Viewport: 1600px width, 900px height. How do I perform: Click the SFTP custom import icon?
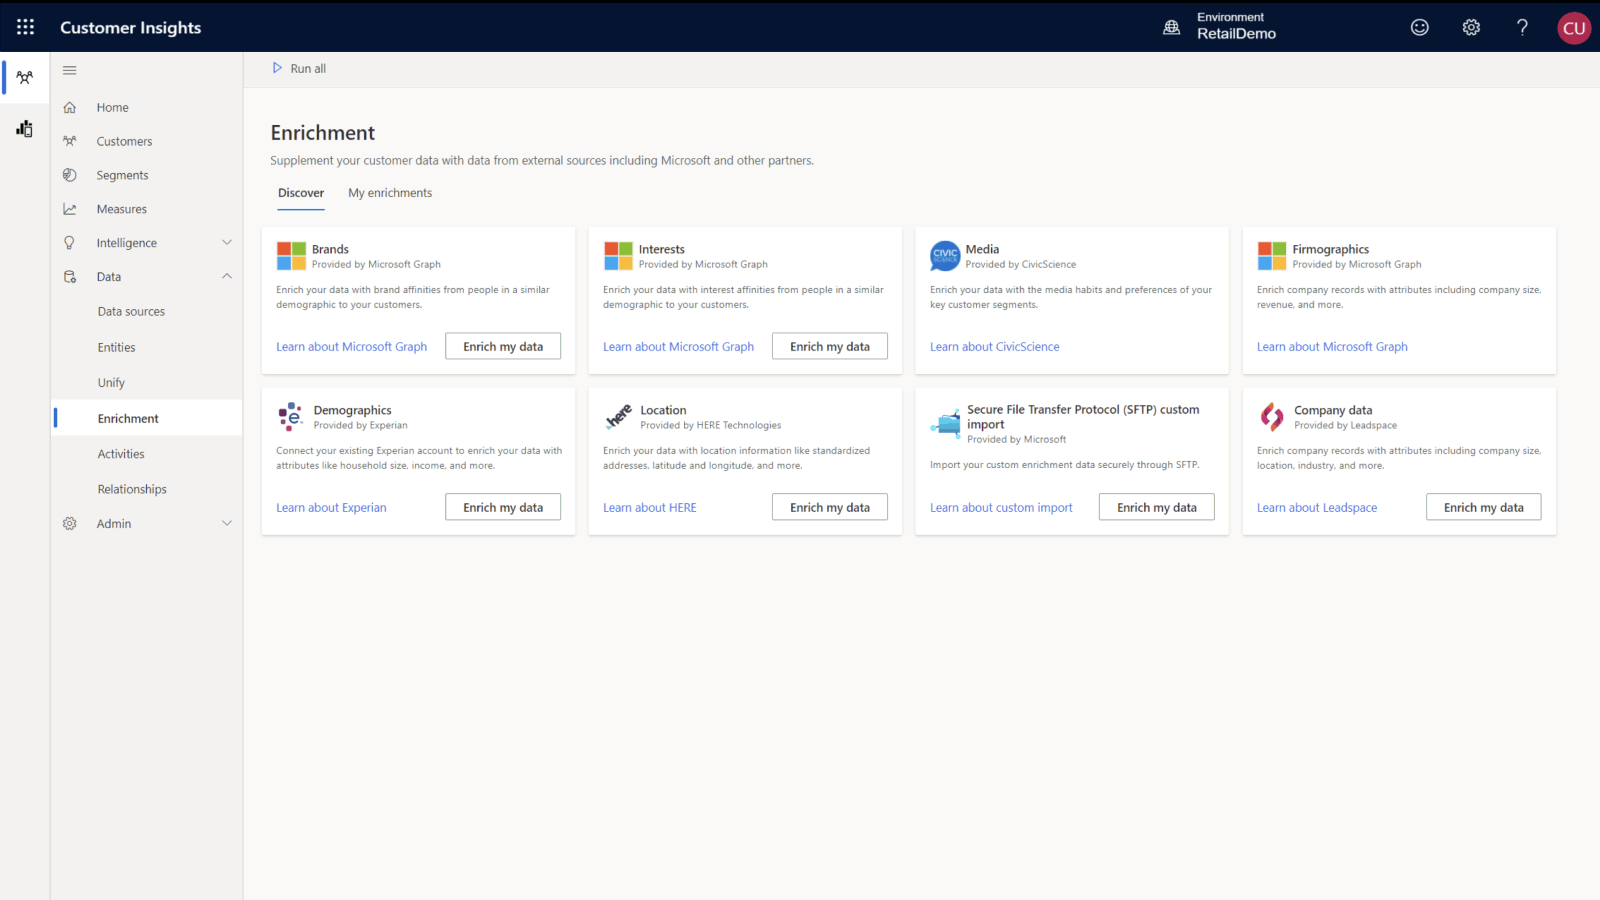click(x=945, y=424)
